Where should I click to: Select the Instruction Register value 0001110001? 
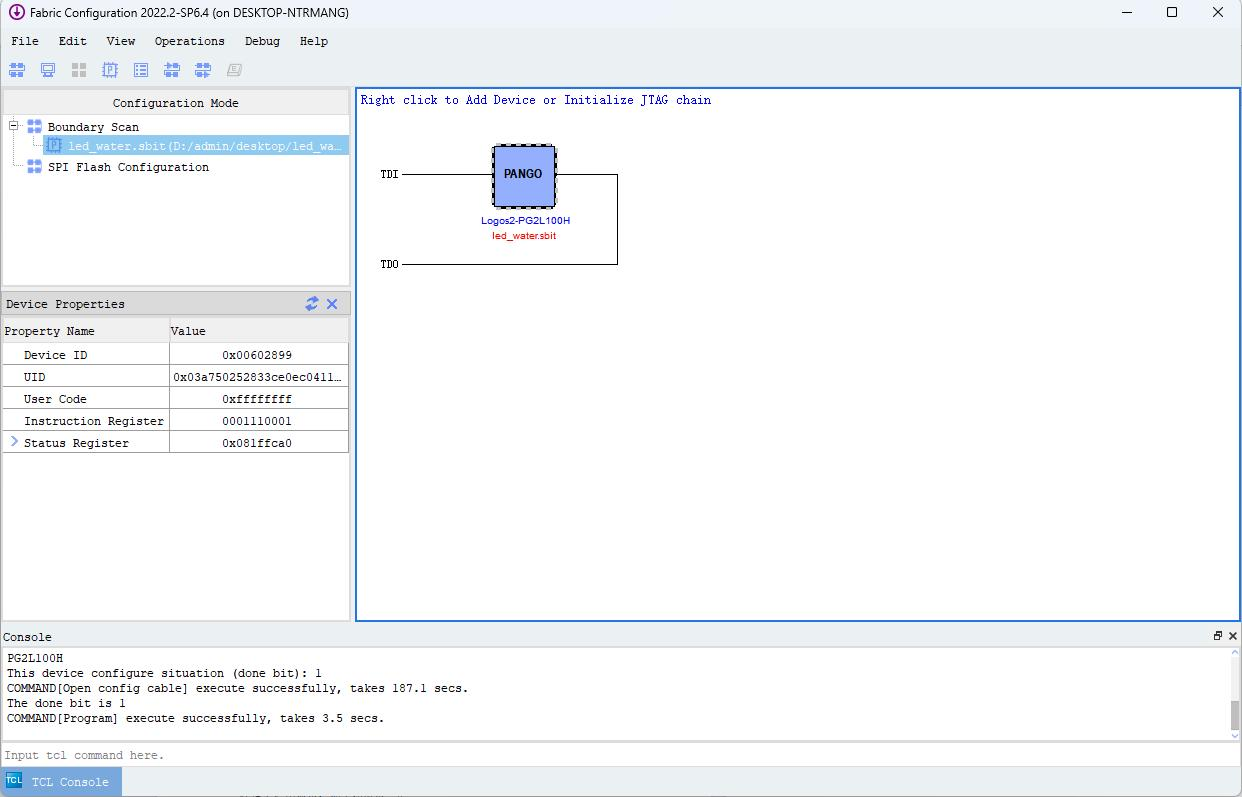257,421
